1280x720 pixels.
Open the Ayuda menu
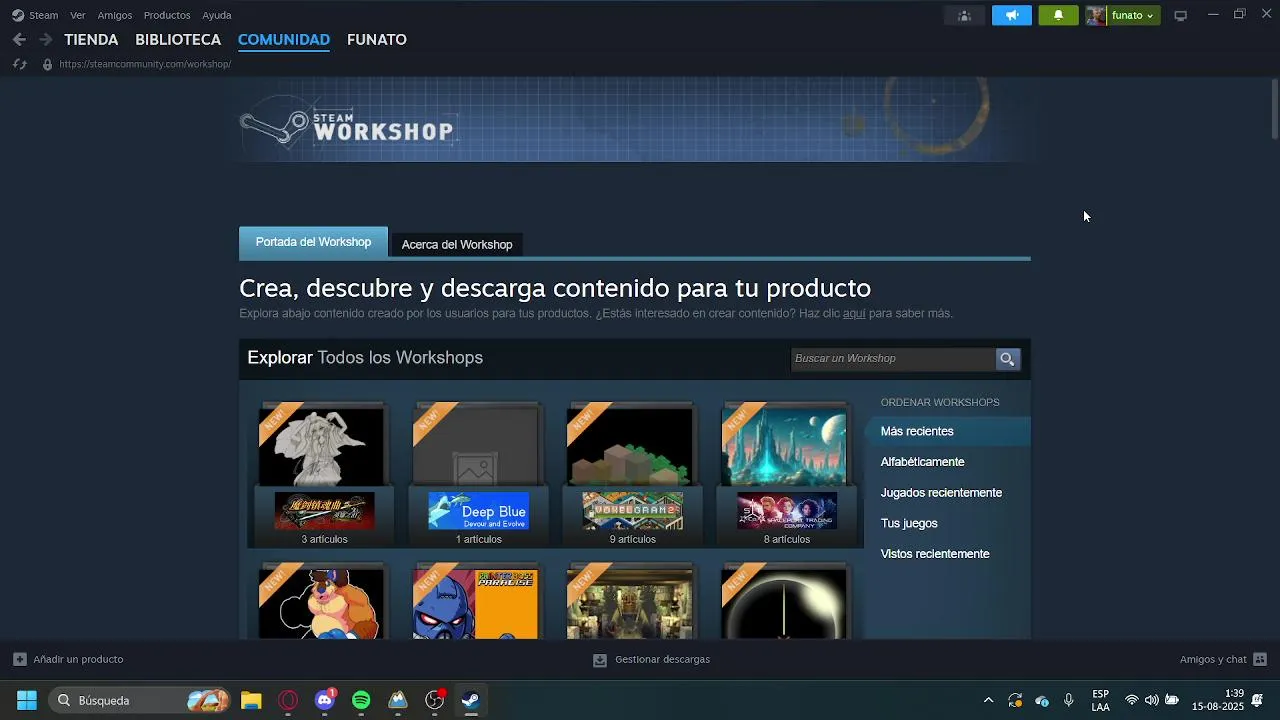point(217,15)
